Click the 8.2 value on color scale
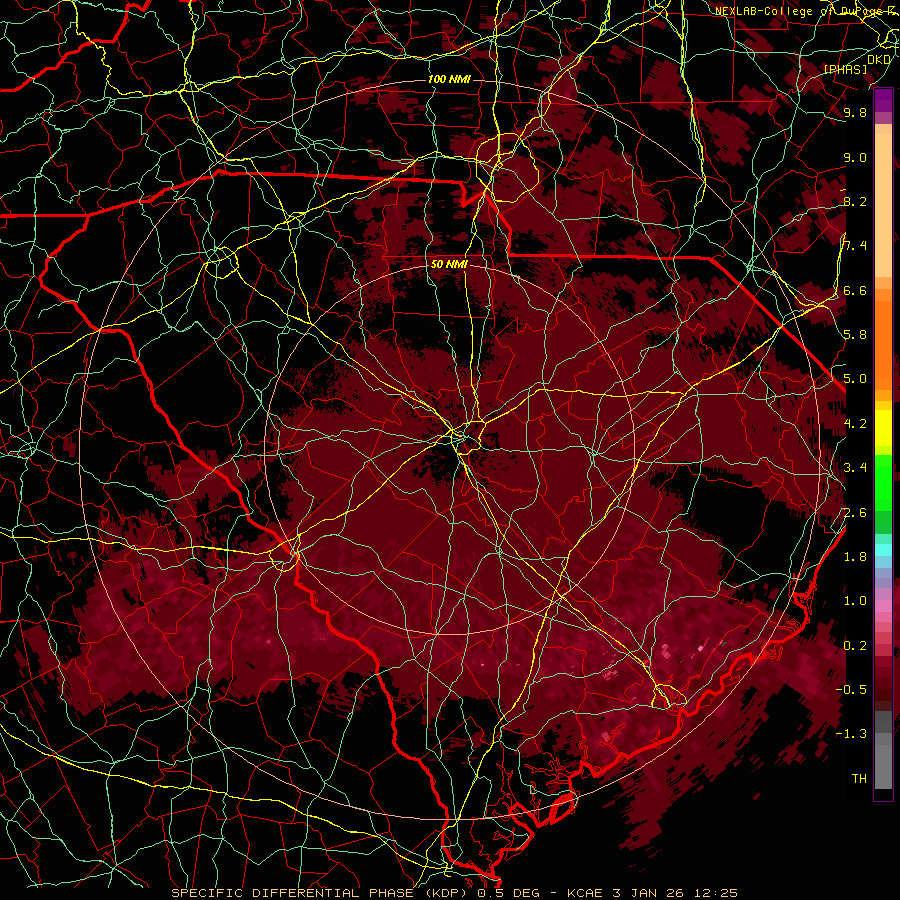 [855, 201]
